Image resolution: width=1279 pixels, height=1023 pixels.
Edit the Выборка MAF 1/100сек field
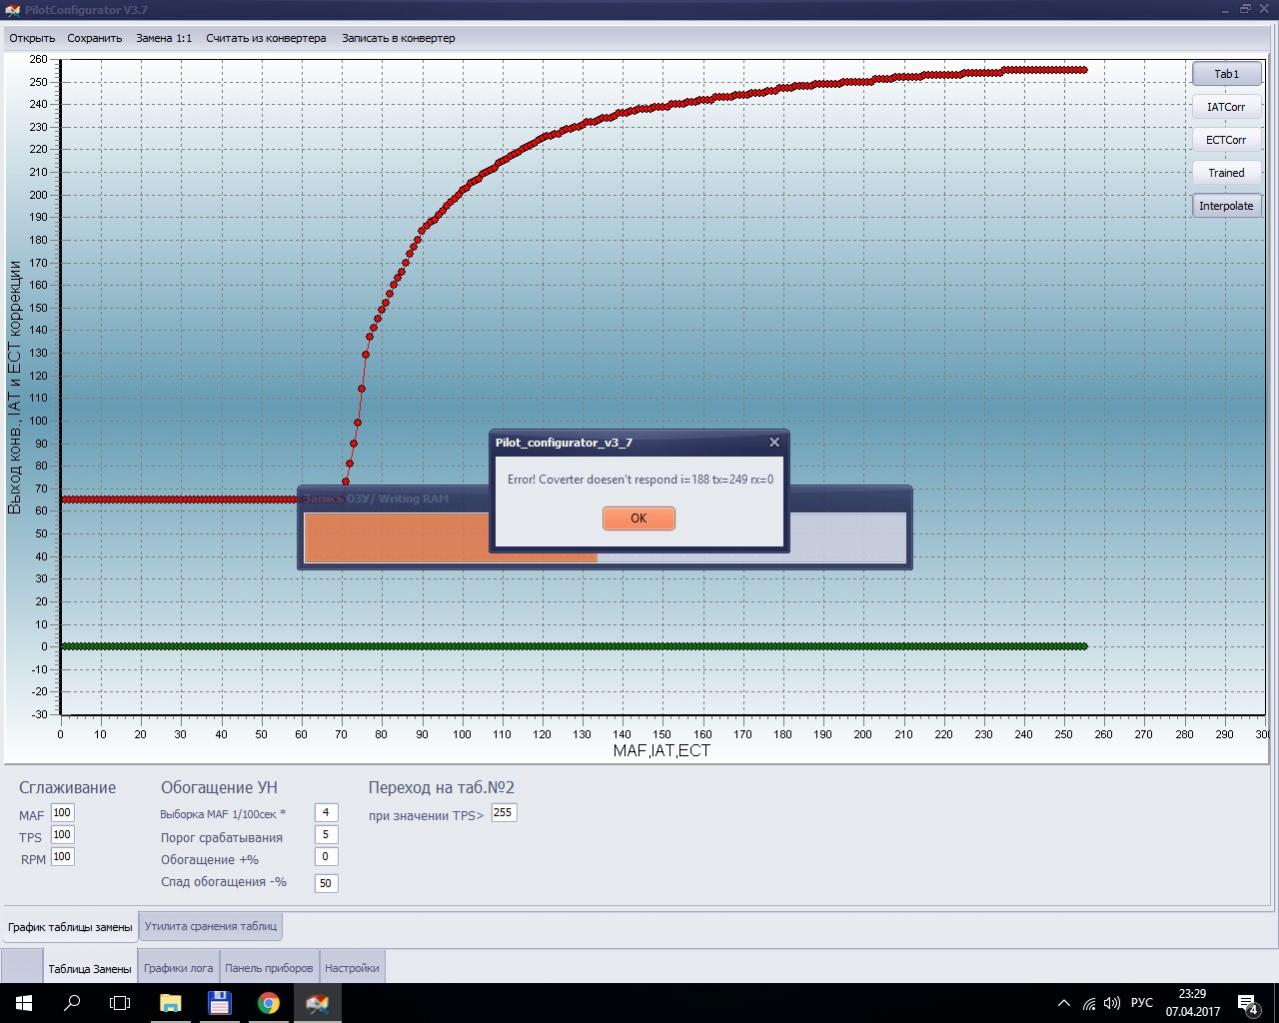tap(326, 813)
